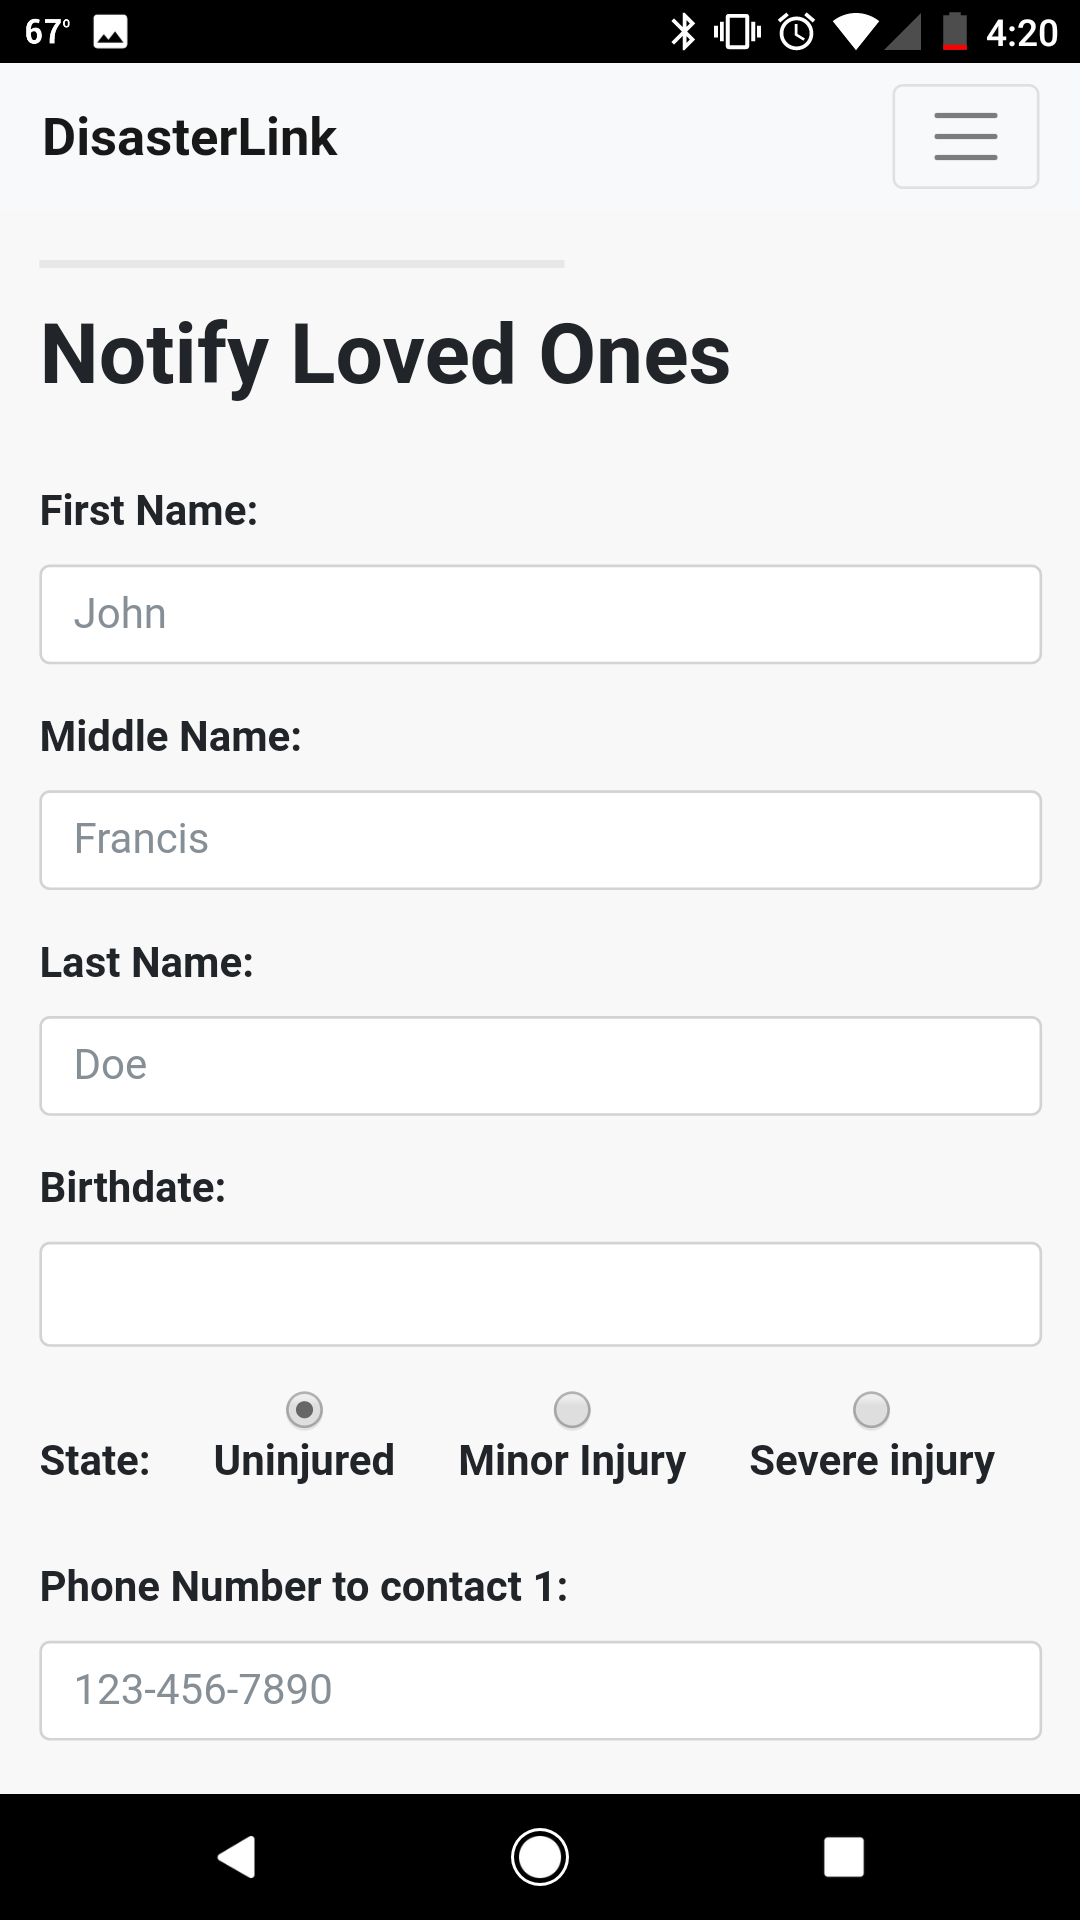The image size is (1080, 1920).
Task: Click the Middle Name text field
Action: 540,840
